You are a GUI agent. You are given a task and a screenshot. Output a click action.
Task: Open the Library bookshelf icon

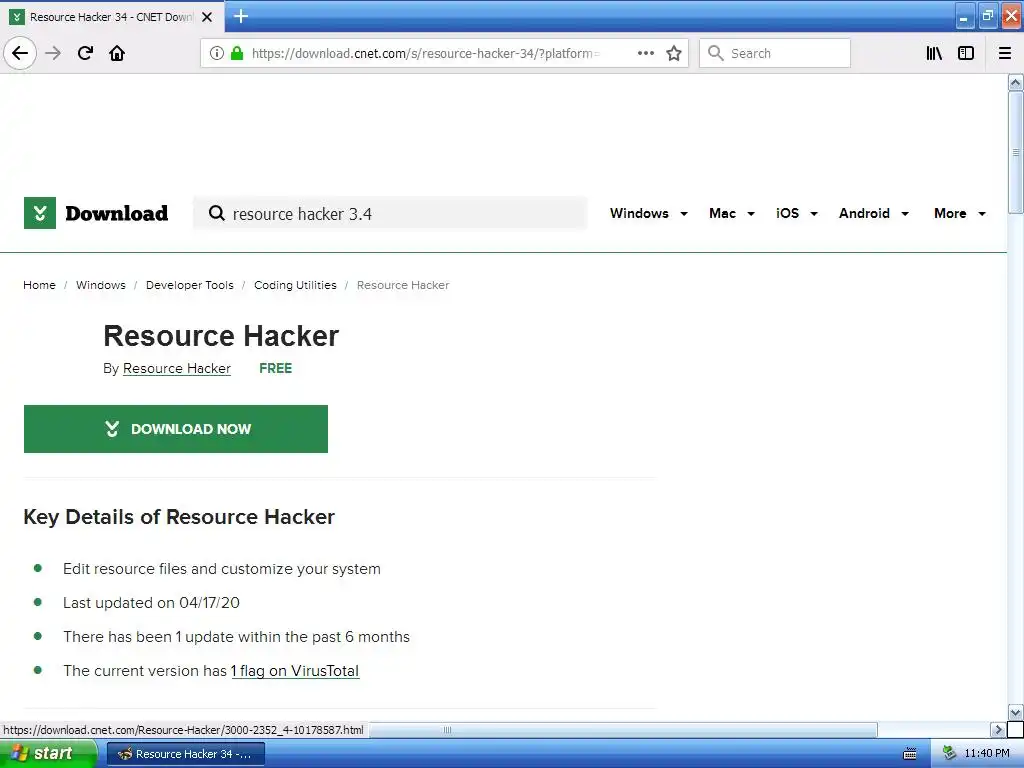[934, 53]
